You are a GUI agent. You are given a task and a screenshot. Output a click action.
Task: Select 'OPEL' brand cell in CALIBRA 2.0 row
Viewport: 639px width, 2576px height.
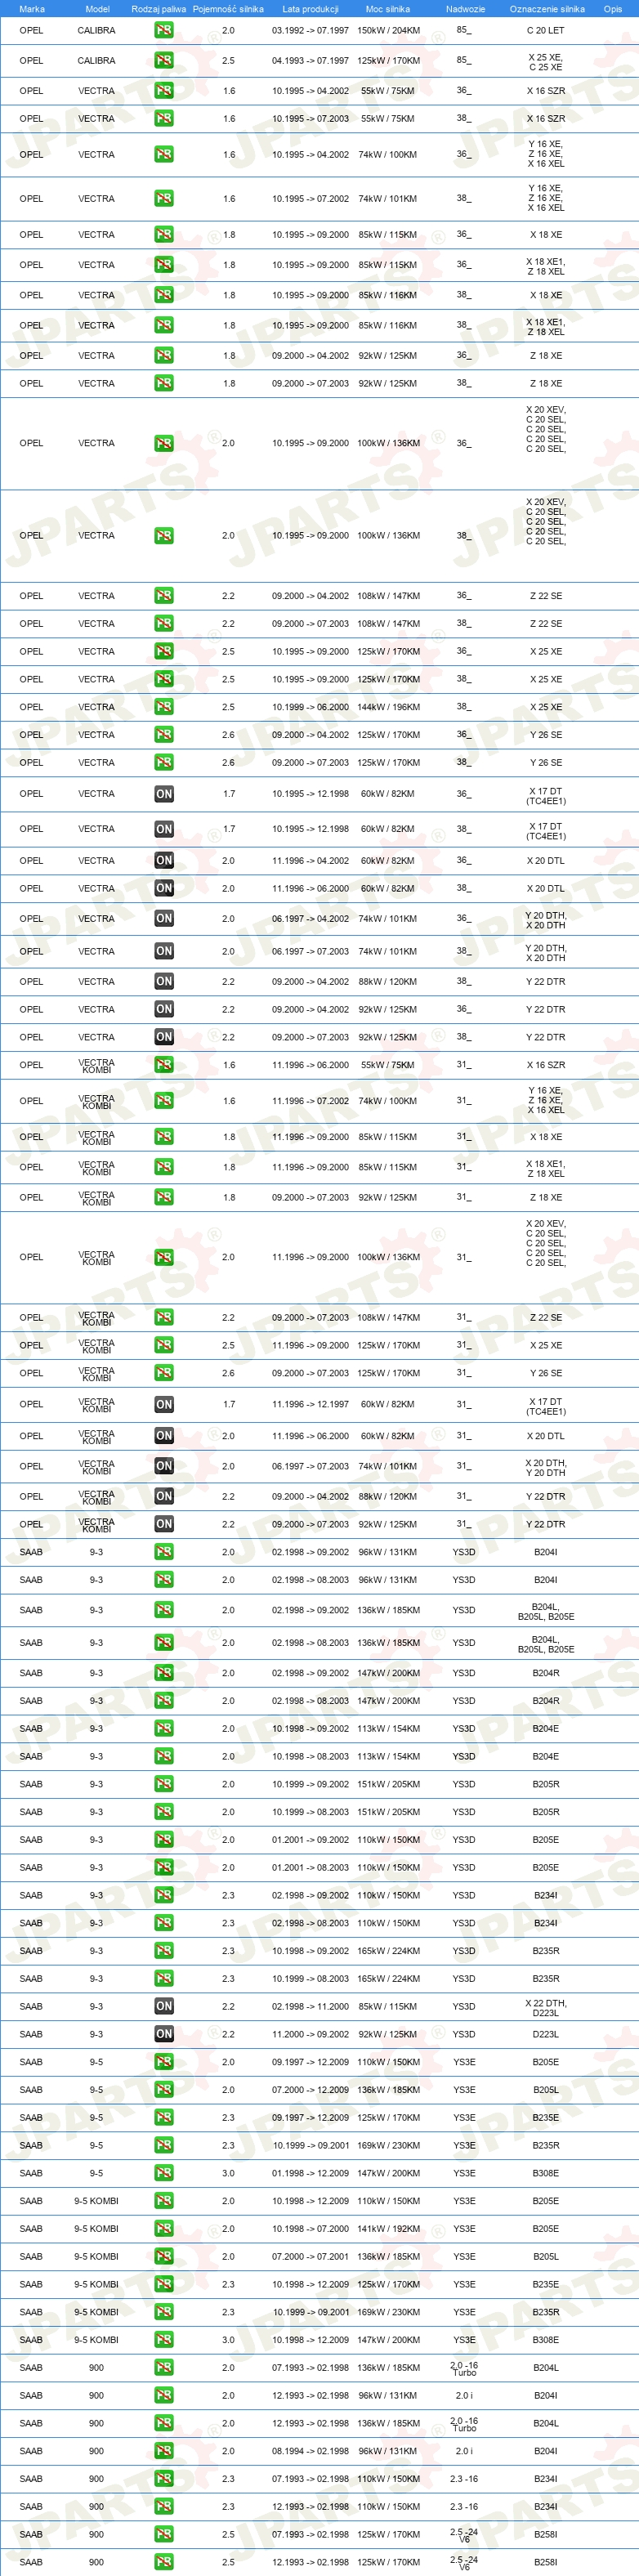[x=32, y=31]
